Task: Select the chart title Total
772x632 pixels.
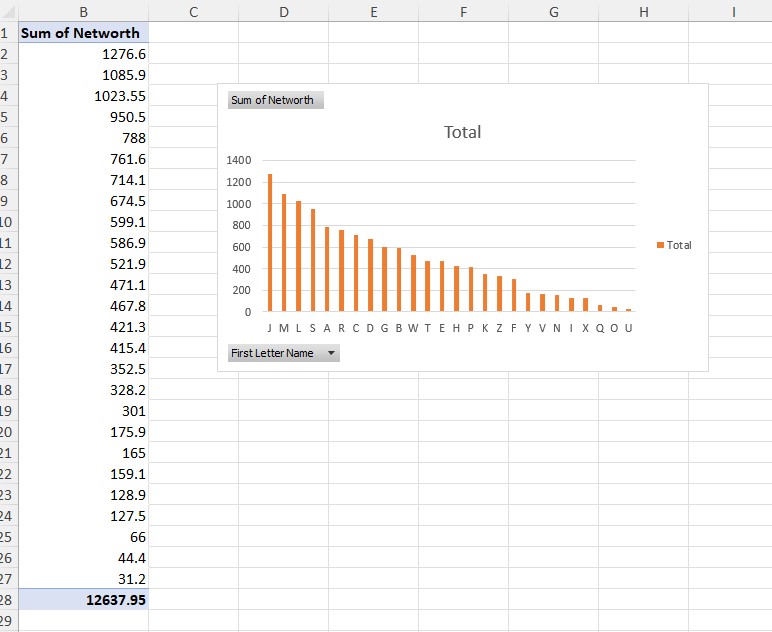Action: [x=462, y=132]
